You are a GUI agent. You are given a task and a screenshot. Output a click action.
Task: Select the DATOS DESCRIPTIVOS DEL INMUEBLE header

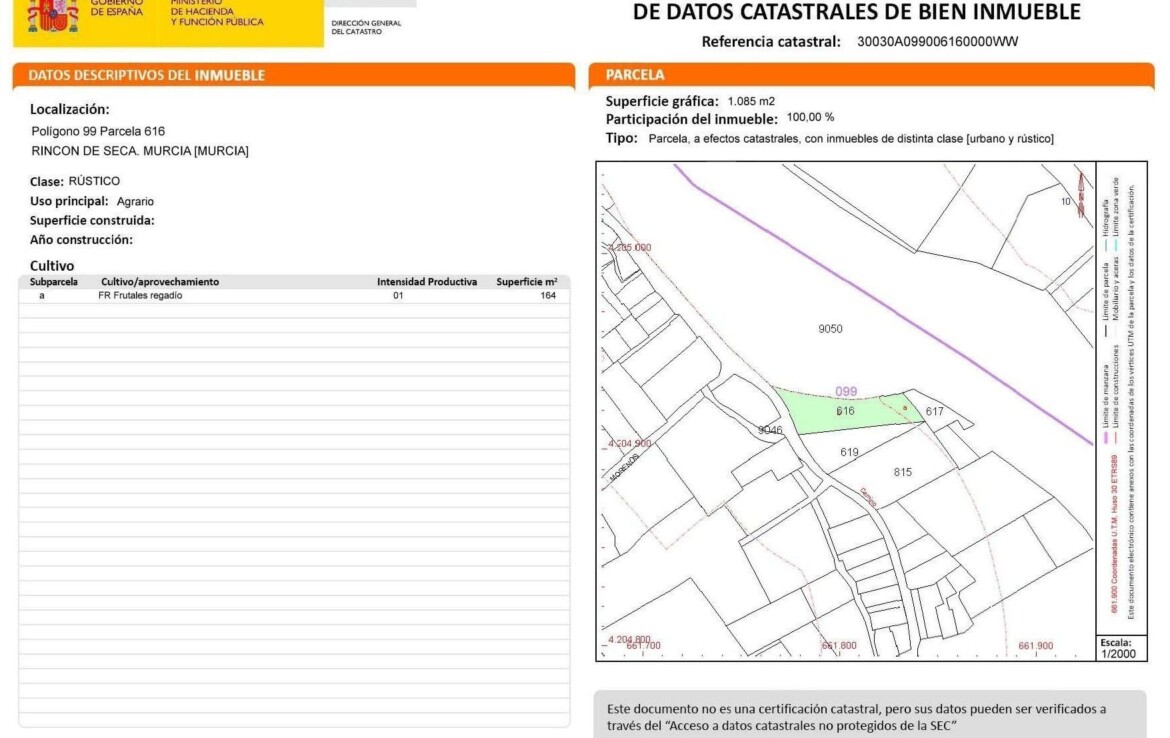[293, 75]
